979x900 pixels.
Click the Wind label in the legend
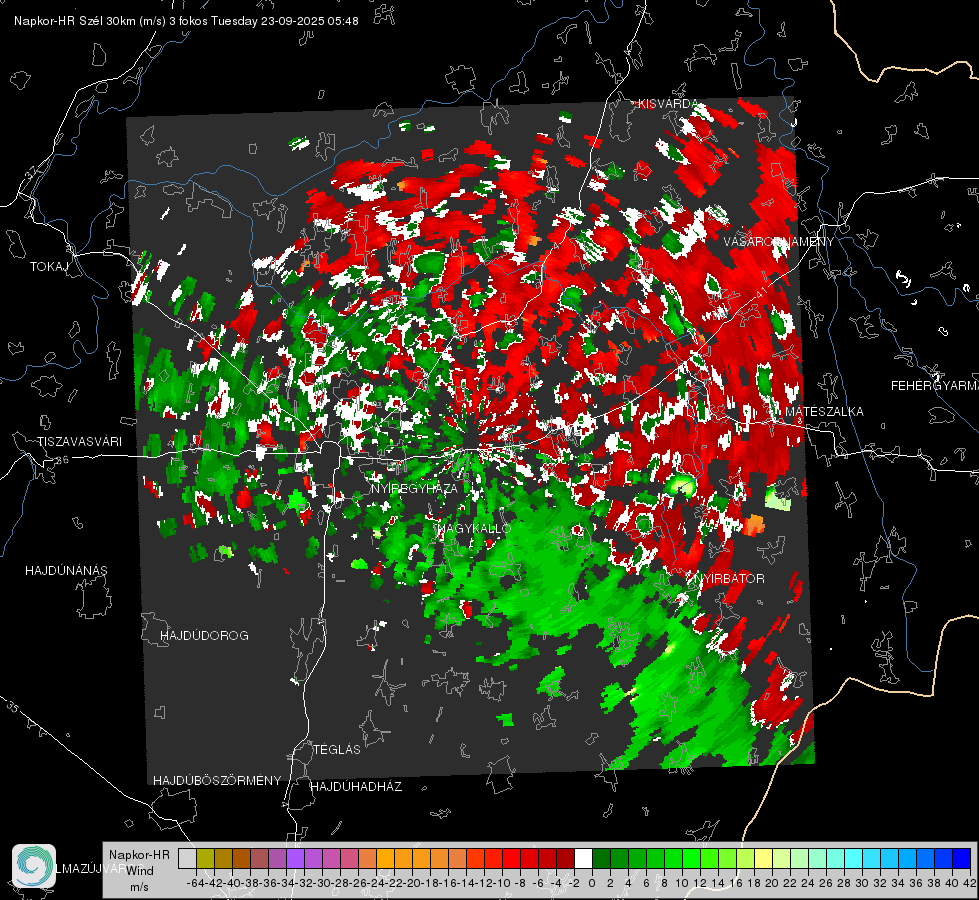pyautogui.click(x=140, y=871)
